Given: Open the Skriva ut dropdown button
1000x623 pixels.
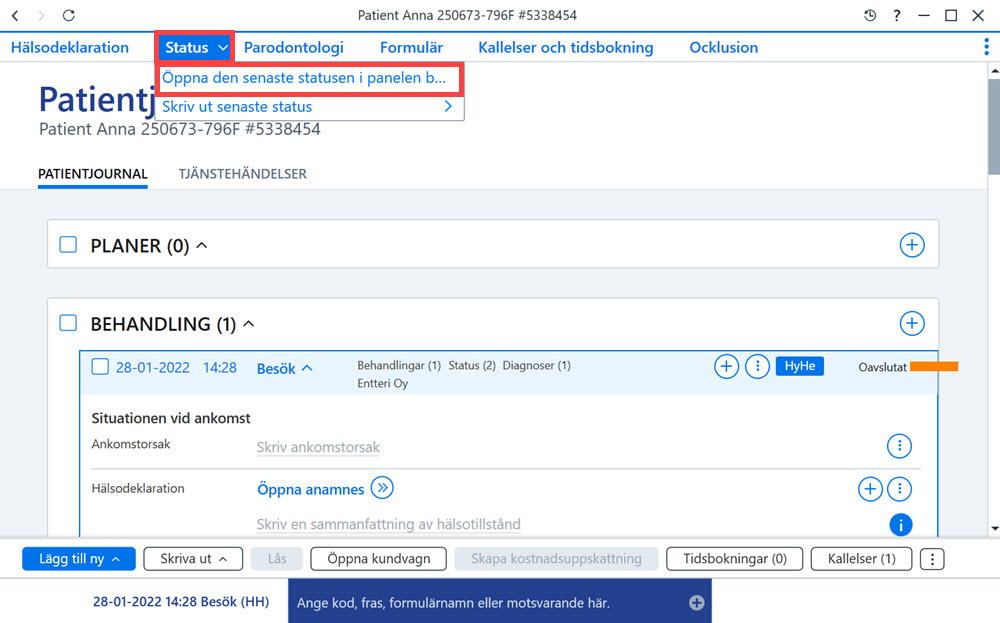Looking at the screenshot, I should [193, 559].
